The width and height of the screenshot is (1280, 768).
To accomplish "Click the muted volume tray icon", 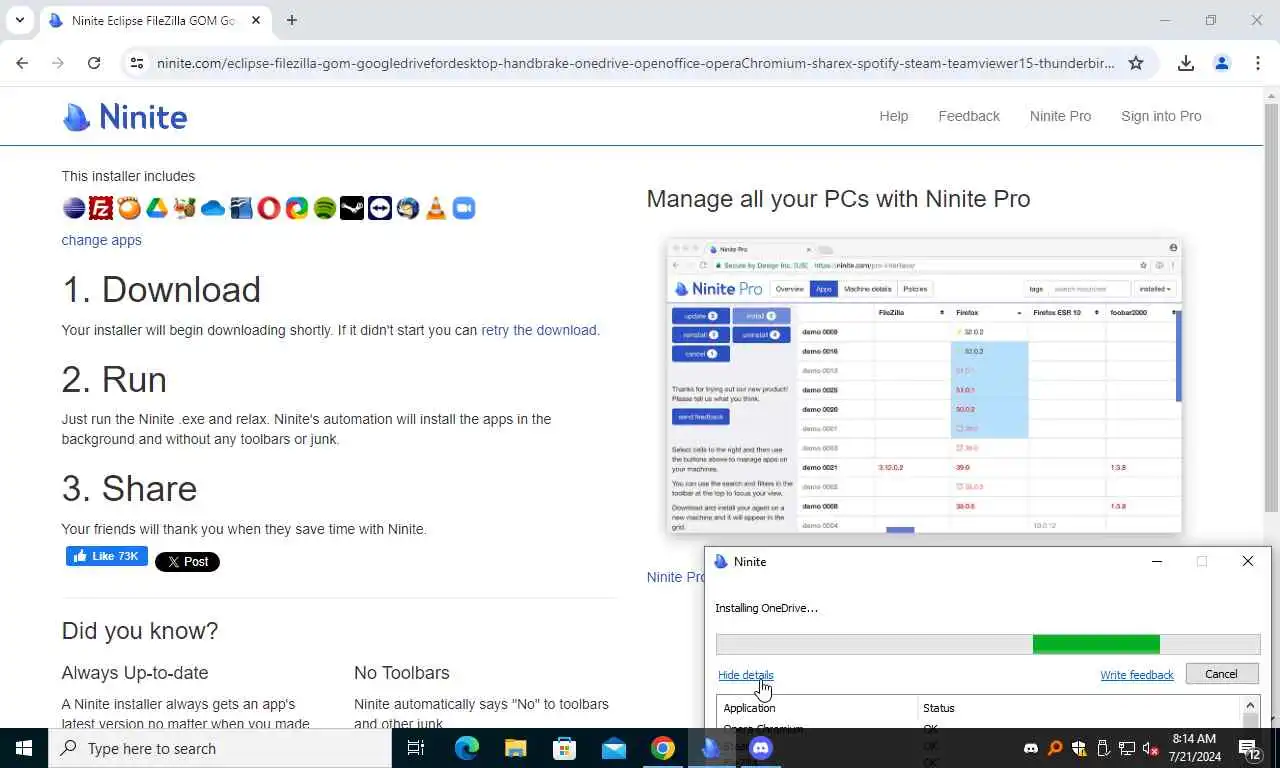I will coord(1151,748).
